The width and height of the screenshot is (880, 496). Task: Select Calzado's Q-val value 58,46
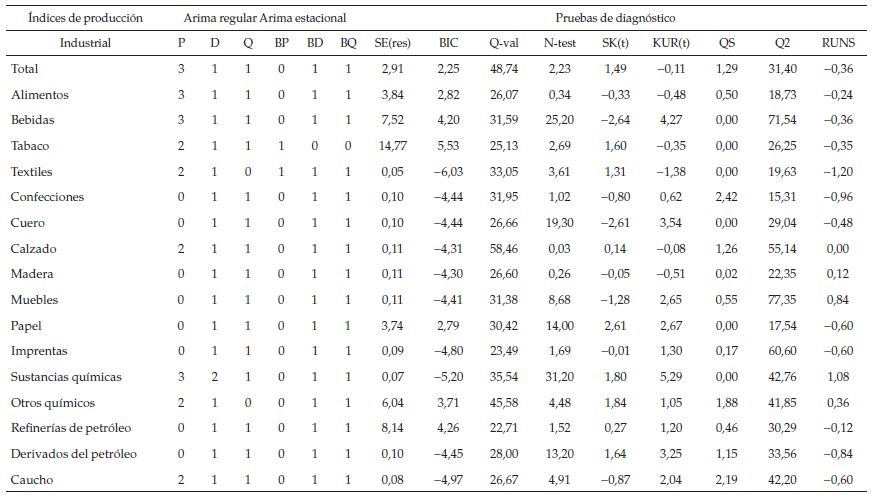[503, 249]
